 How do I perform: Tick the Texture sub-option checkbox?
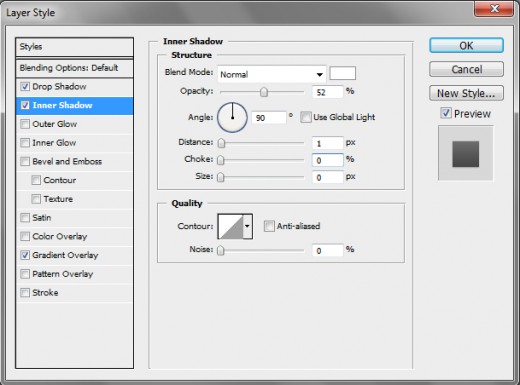(36, 199)
